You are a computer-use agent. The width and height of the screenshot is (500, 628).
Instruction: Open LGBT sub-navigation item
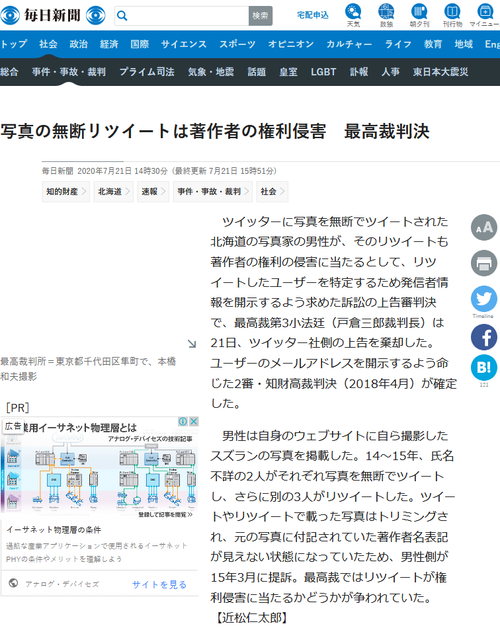pyautogui.click(x=323, y=72)
